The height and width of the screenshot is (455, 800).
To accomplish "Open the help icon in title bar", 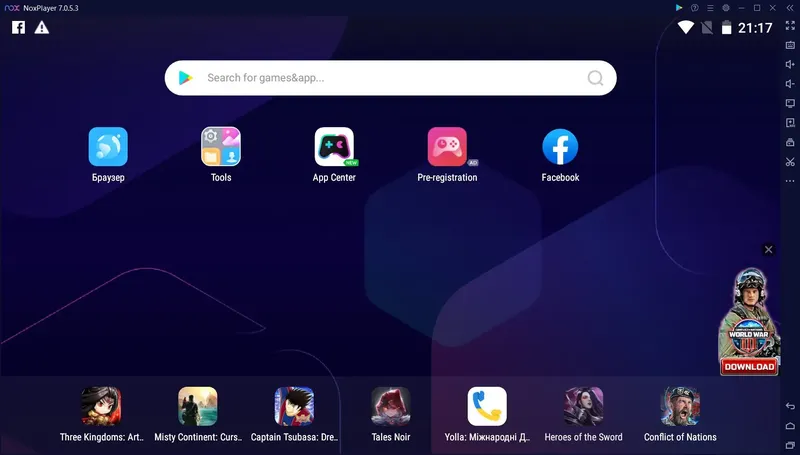I will (x=694, y=8).
